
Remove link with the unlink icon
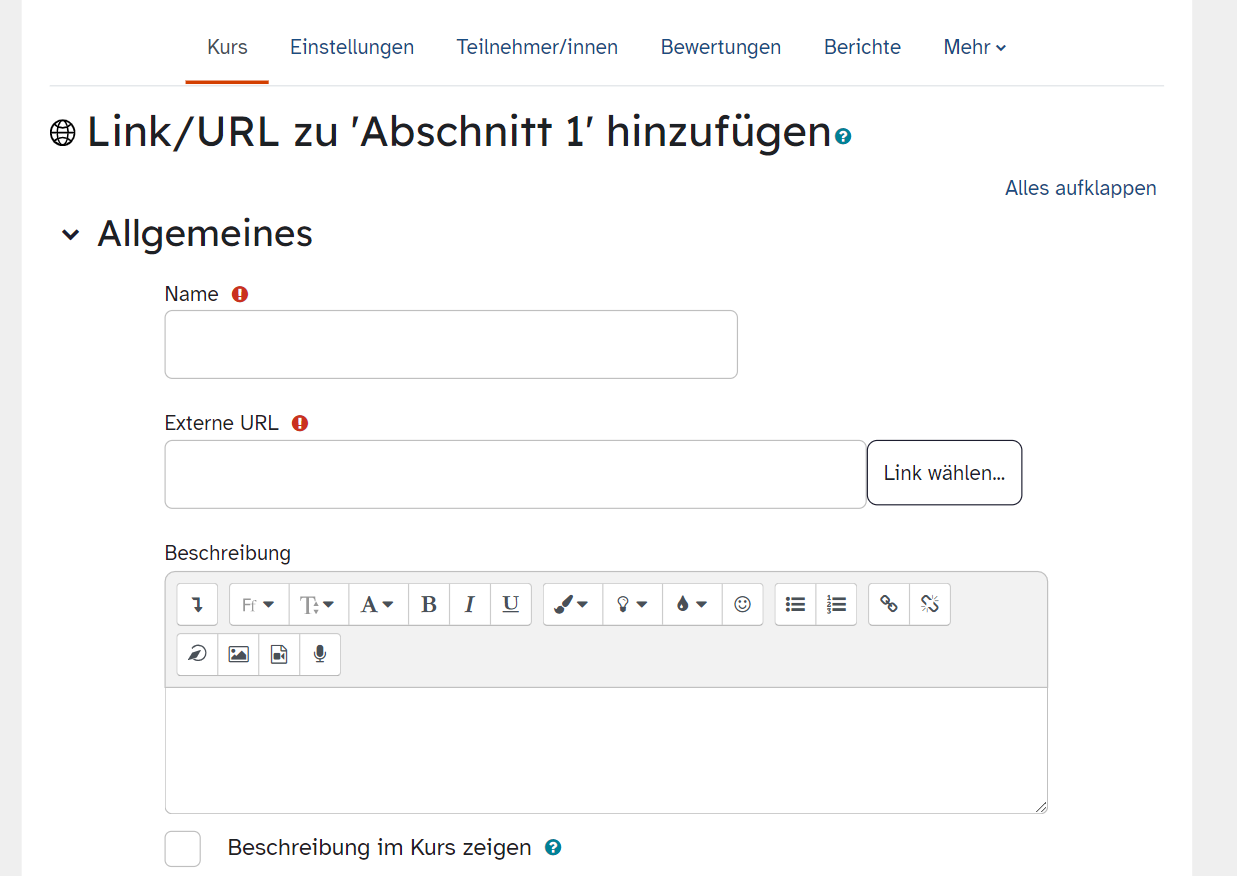tap(930, 605)
